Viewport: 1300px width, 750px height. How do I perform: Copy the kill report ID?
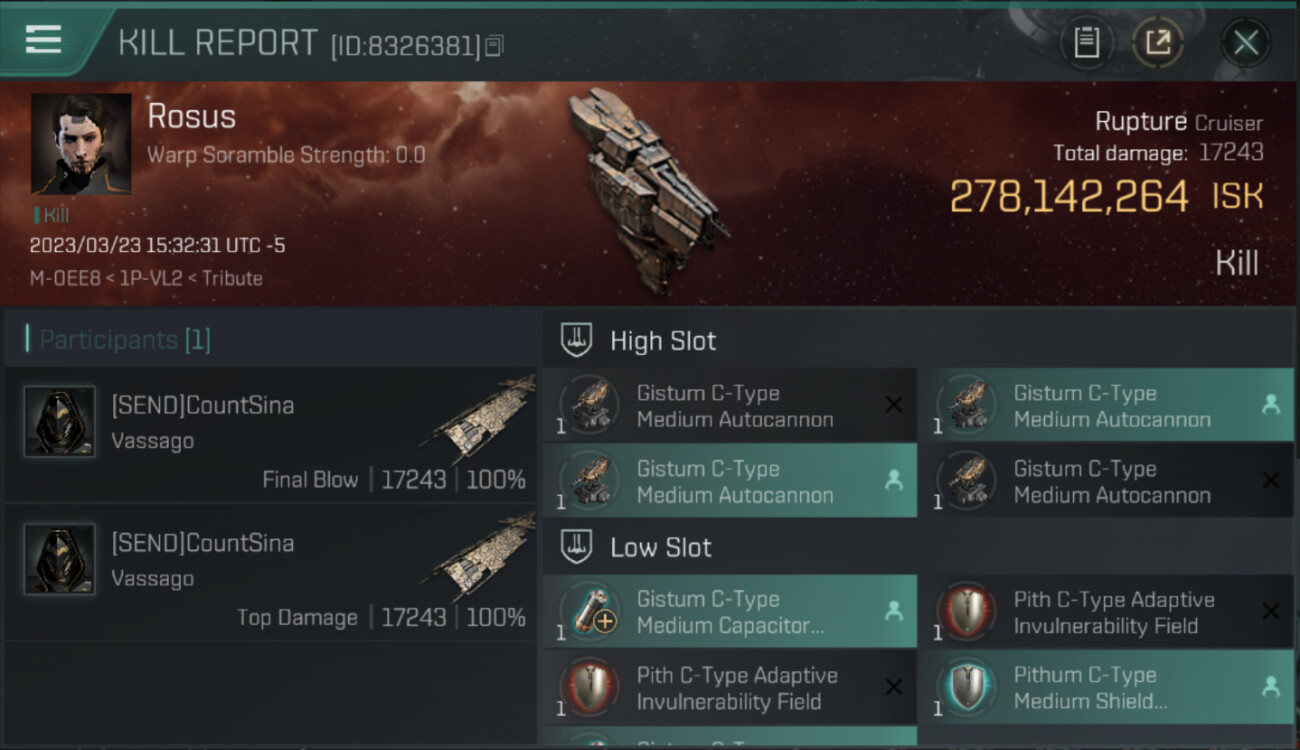tap(494, 46)
